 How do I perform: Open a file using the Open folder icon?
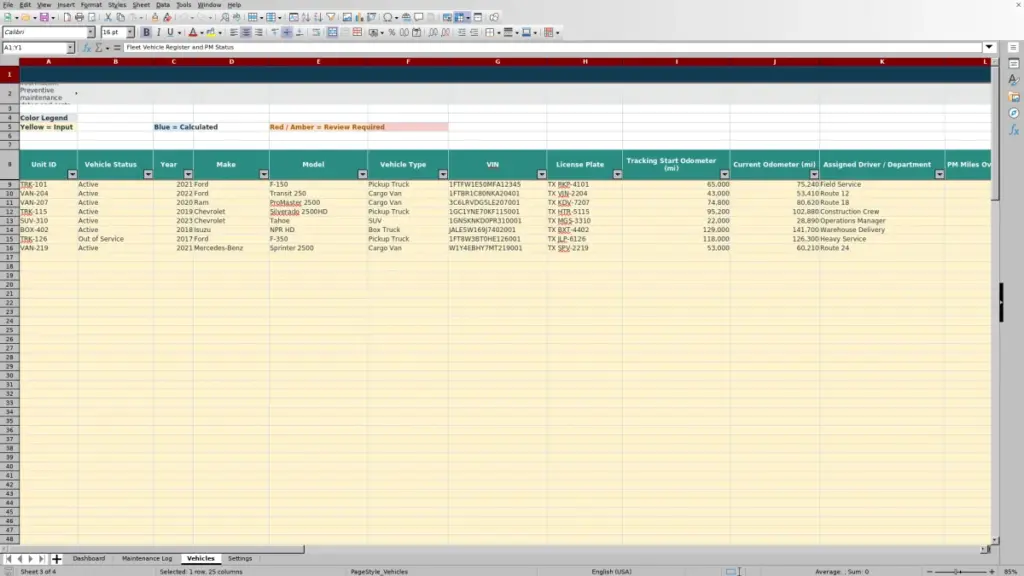tap(25, 17)
